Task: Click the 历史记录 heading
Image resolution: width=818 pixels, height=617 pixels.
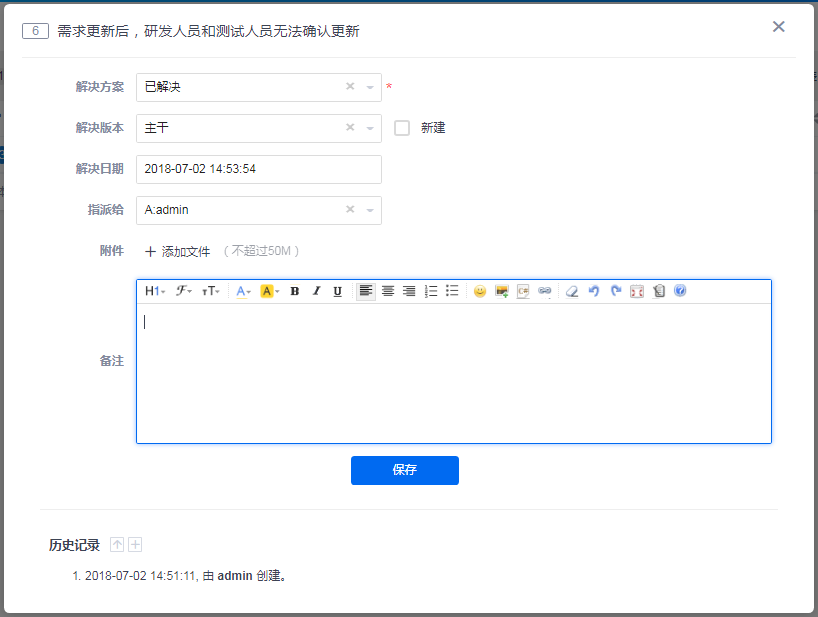Action: pos(74,545)
